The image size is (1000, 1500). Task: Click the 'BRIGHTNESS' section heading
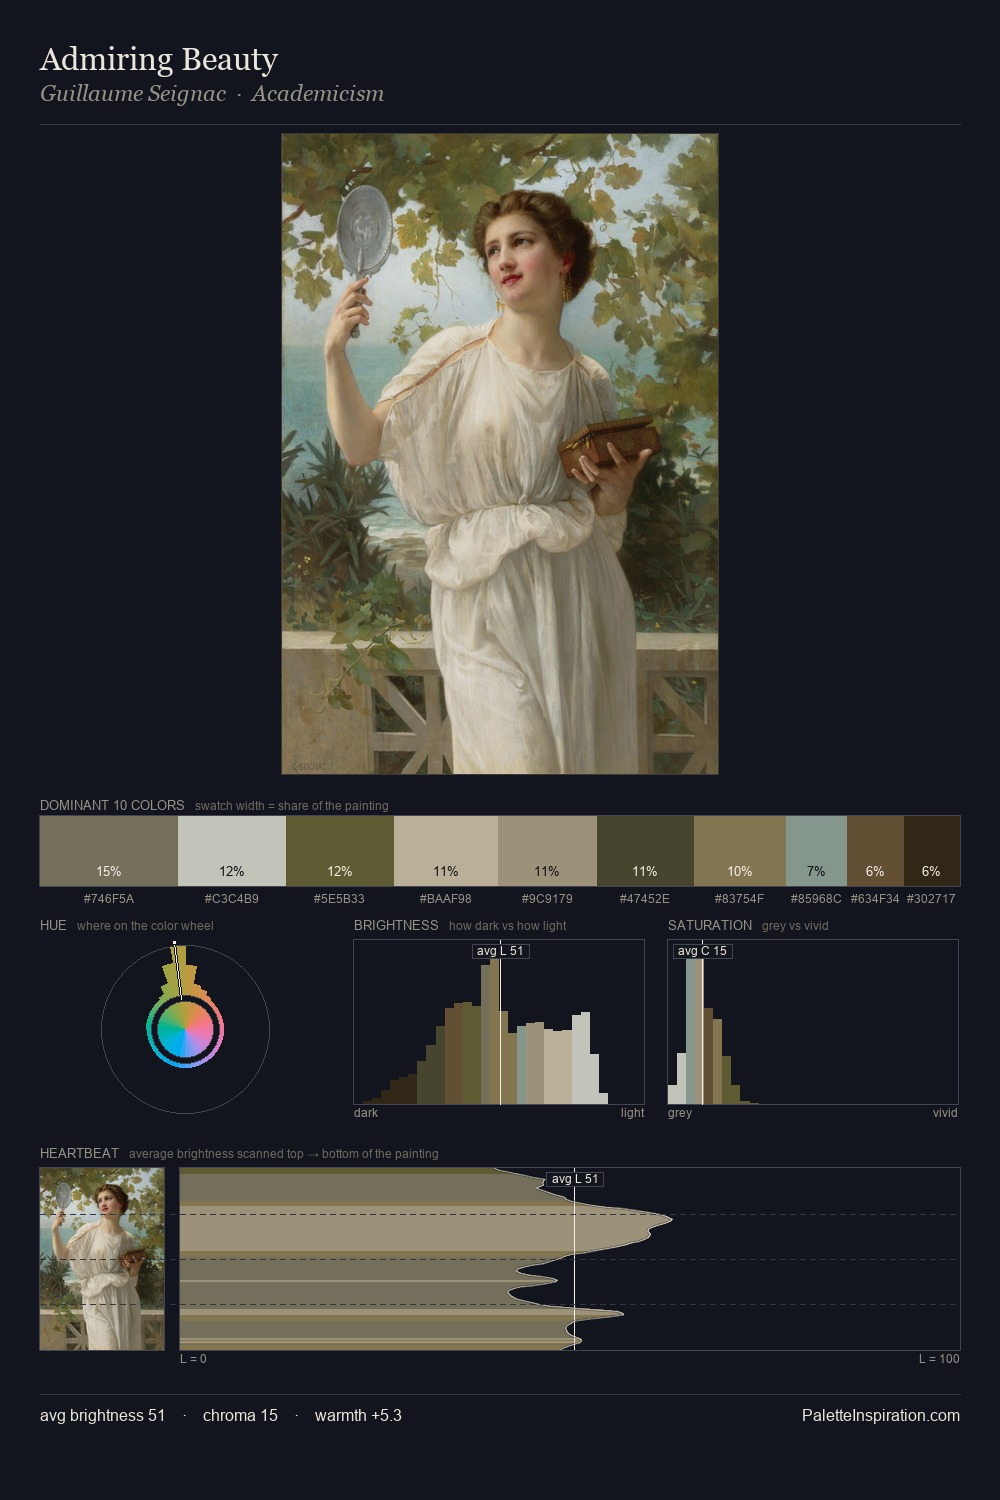(396, 925)
